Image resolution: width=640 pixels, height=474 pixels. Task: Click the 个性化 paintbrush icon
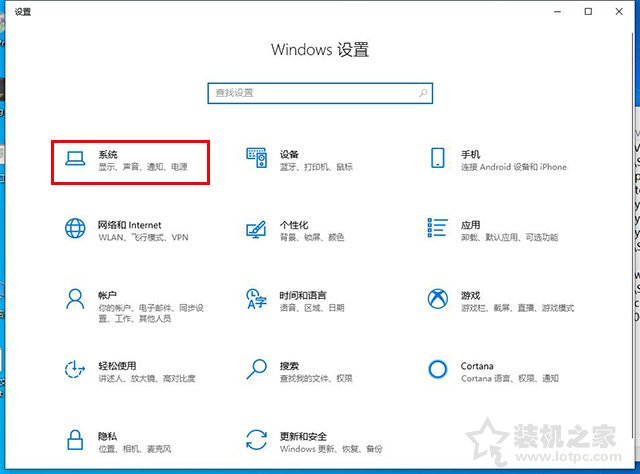[256, 229]
